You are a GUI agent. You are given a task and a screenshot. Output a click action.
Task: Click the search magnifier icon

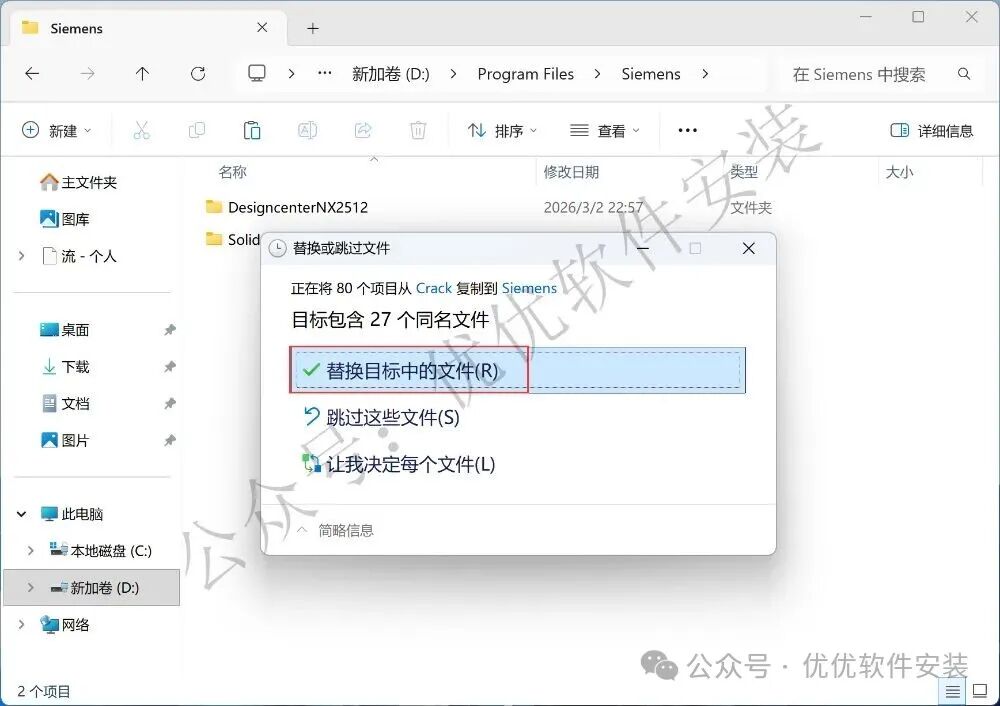coord(964,74)
